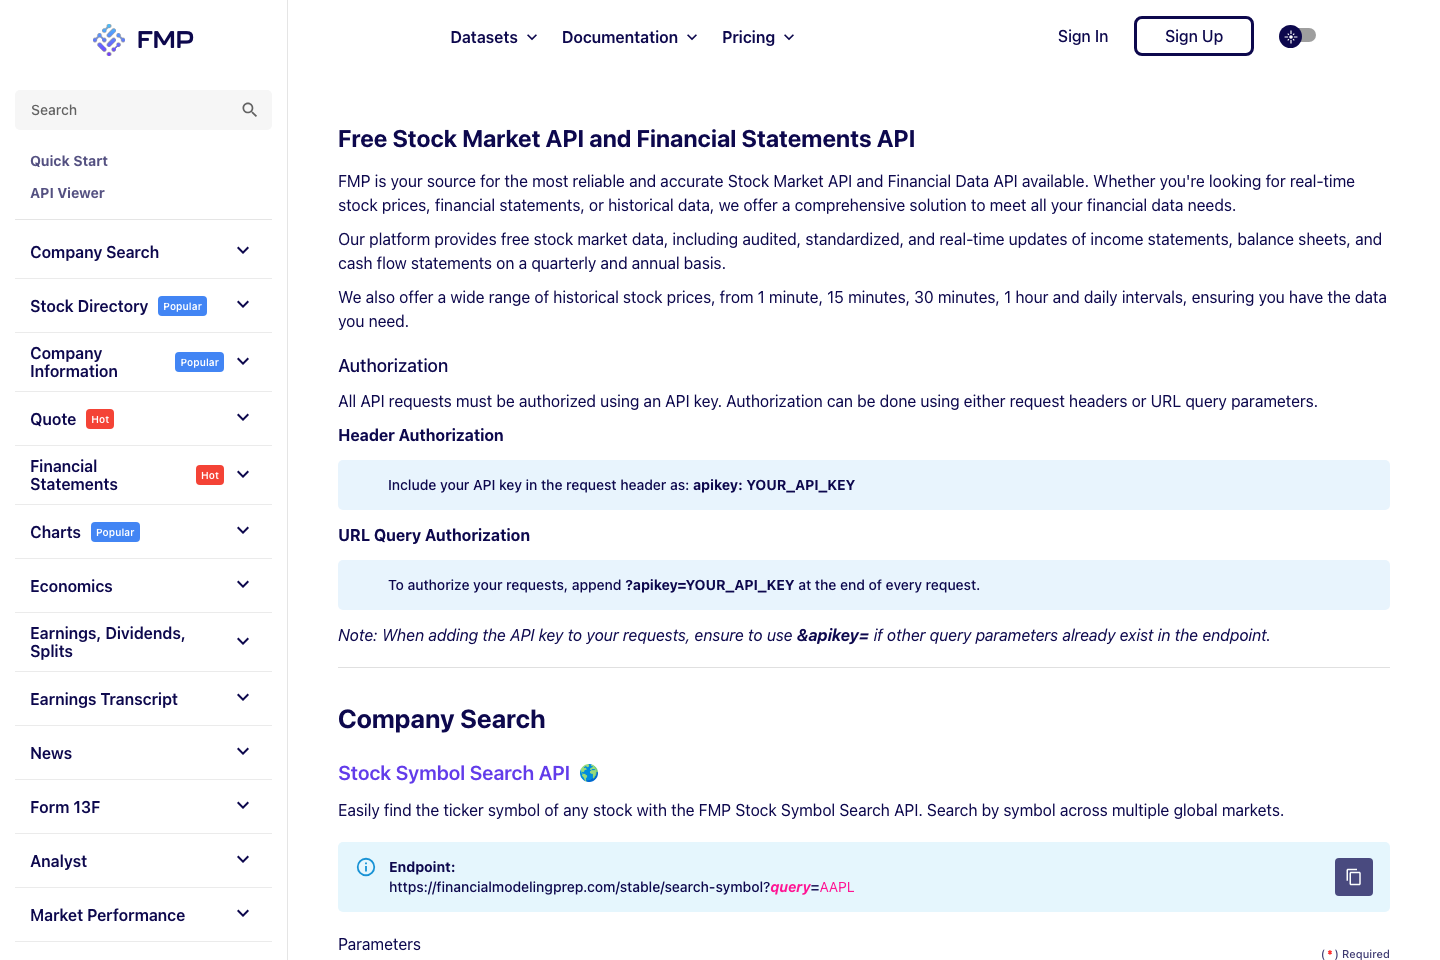Click the Popular badge beside Charts

click(115, 532)
